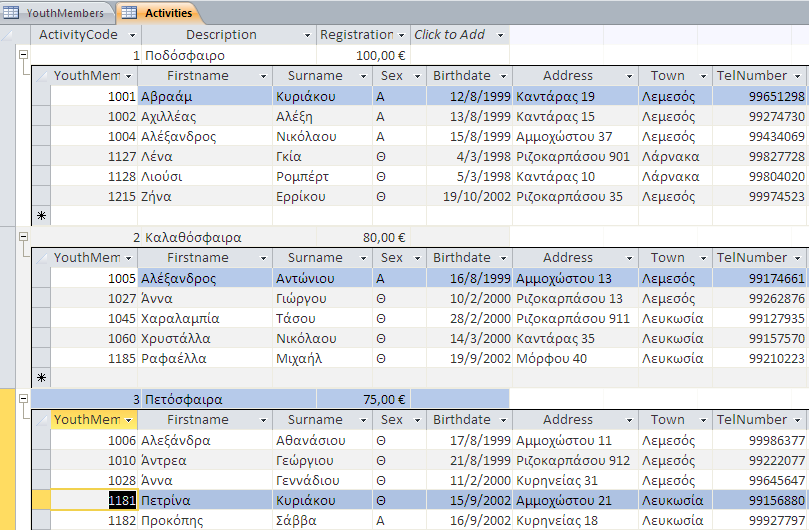Open Birthdate dropdown in Καλαθόσφαιρα subtable
Screen dimensions: 809x530
pyautogui.click(x=504, y=258)
